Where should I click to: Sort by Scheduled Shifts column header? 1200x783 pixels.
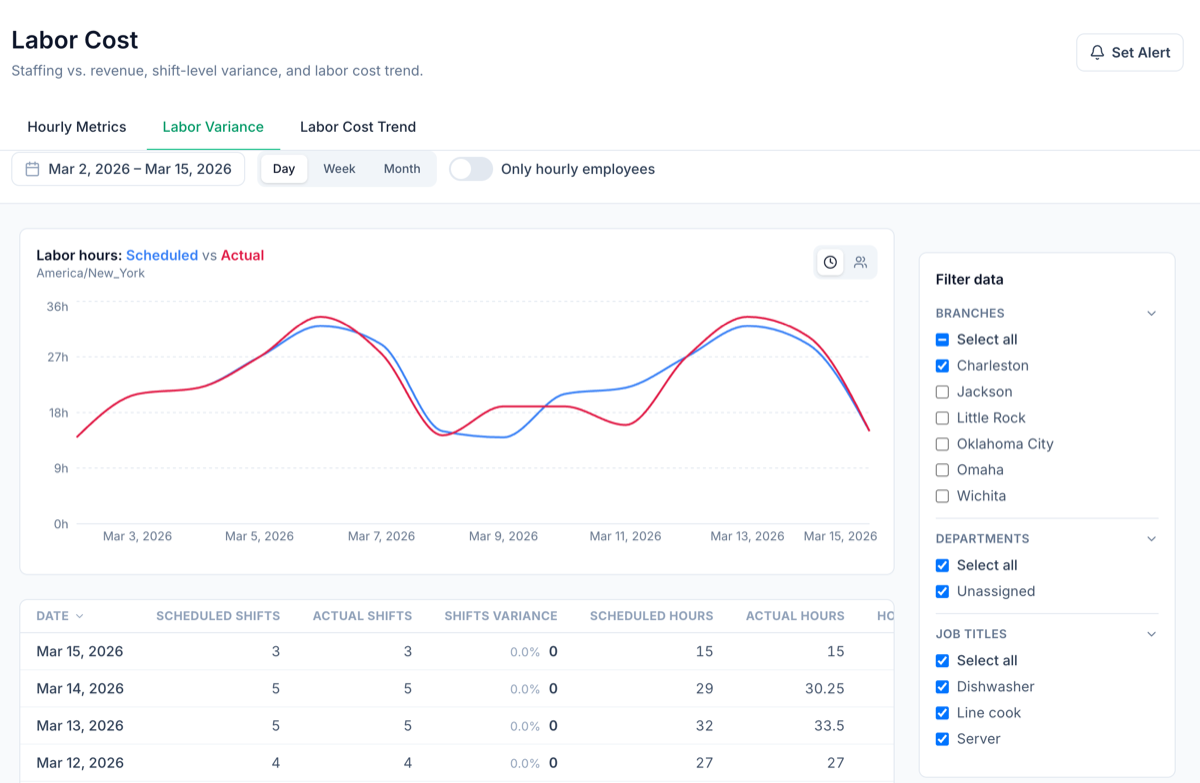[x=218, y=616]
